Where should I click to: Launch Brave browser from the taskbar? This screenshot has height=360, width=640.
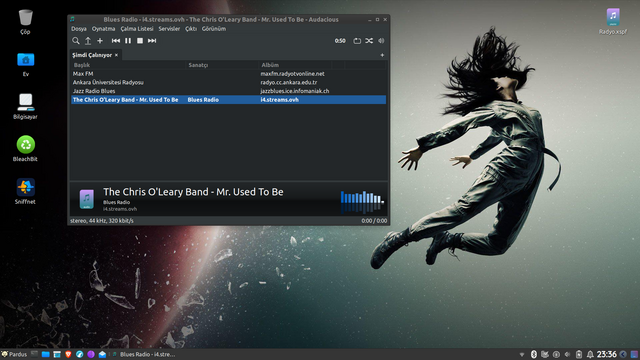pyautogui.click(x=68, y=354)
